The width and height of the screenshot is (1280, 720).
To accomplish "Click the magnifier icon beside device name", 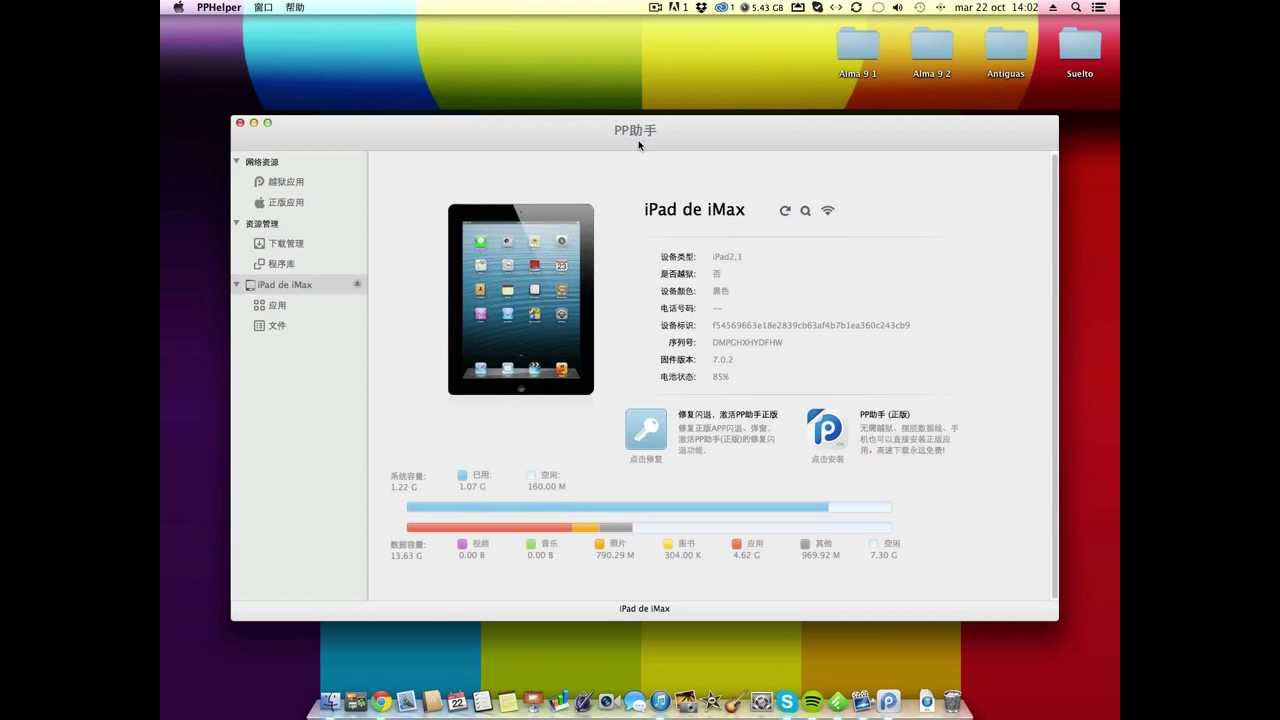I will click(805, 211).
